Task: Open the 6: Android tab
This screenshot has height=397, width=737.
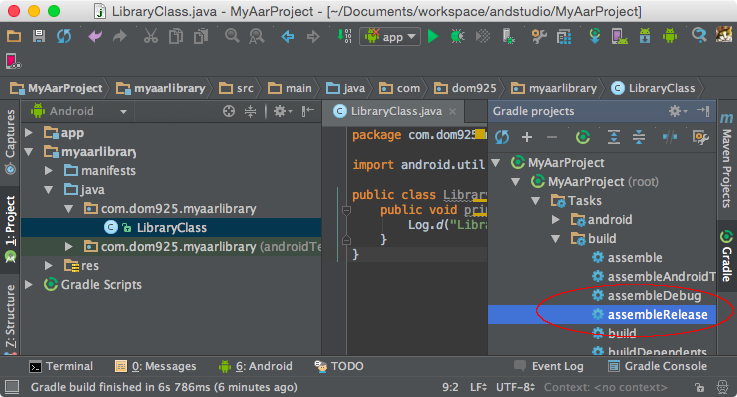Action: click(256, 366)
